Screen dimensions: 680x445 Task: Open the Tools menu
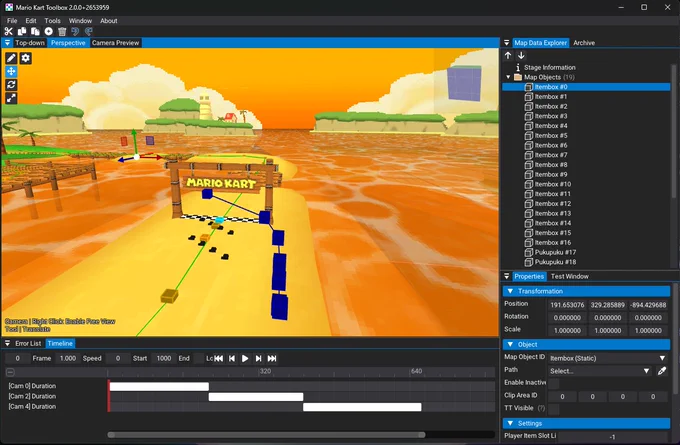tap(52, 21)
